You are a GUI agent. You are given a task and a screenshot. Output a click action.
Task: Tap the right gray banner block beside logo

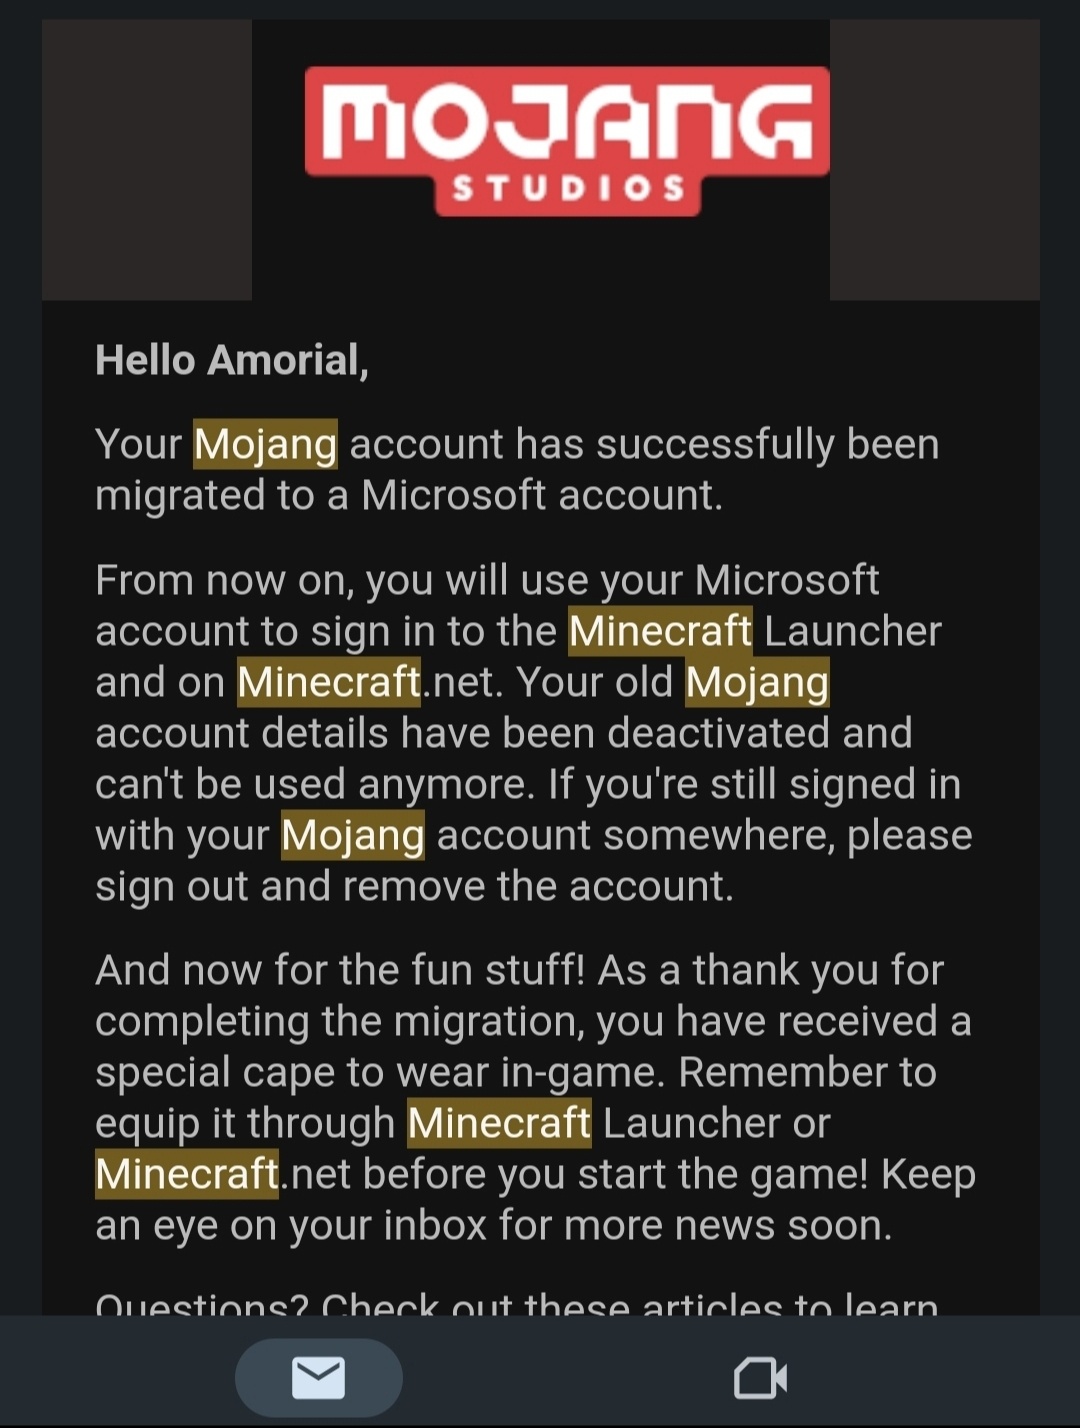(935, 160)
